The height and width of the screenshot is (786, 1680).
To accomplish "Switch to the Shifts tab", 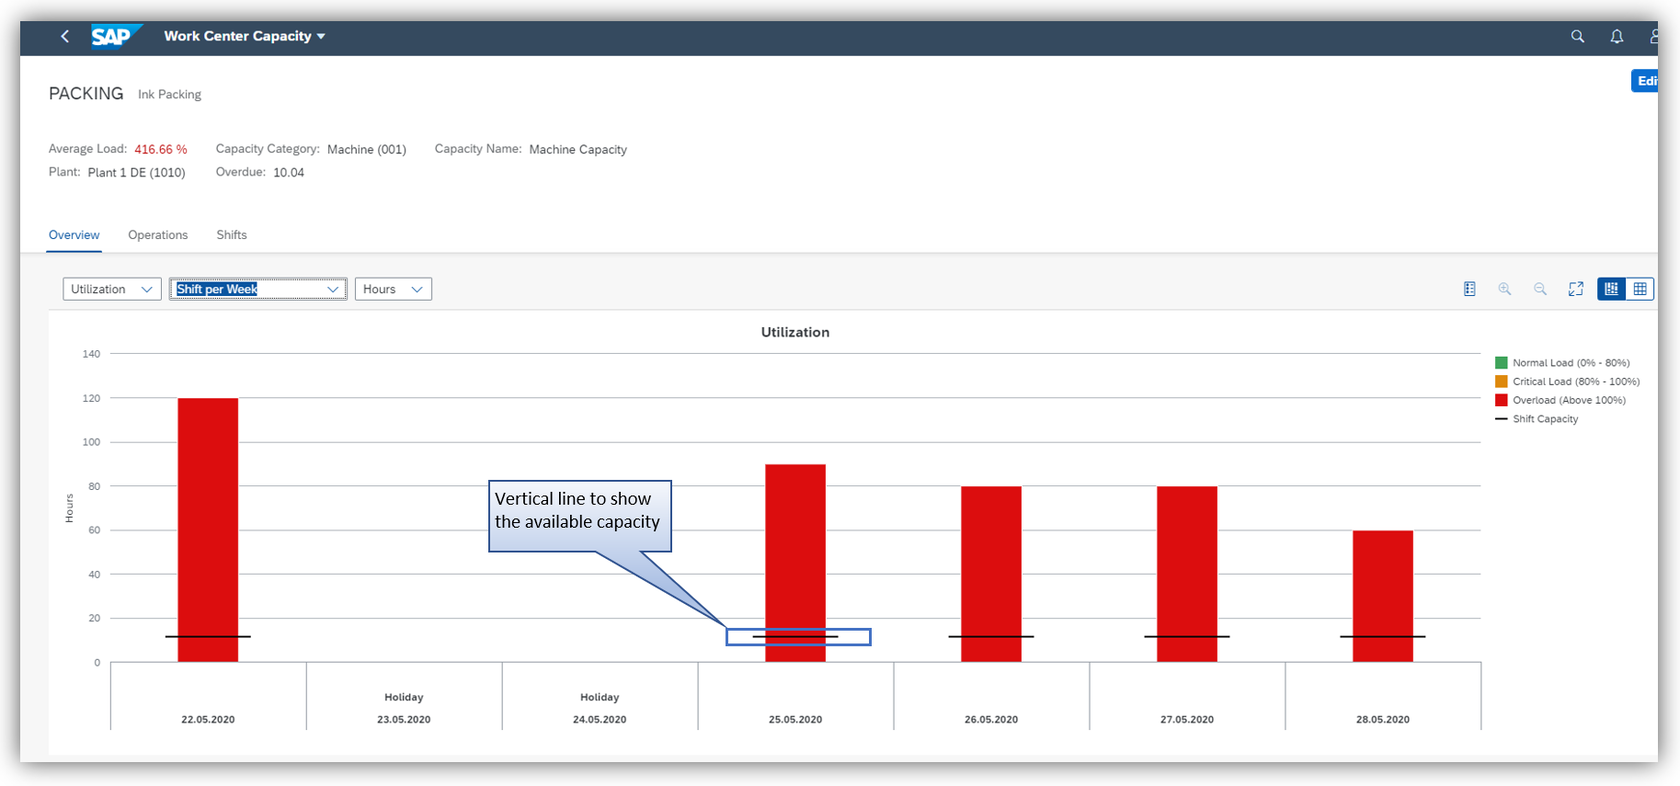I will (232, 235).
